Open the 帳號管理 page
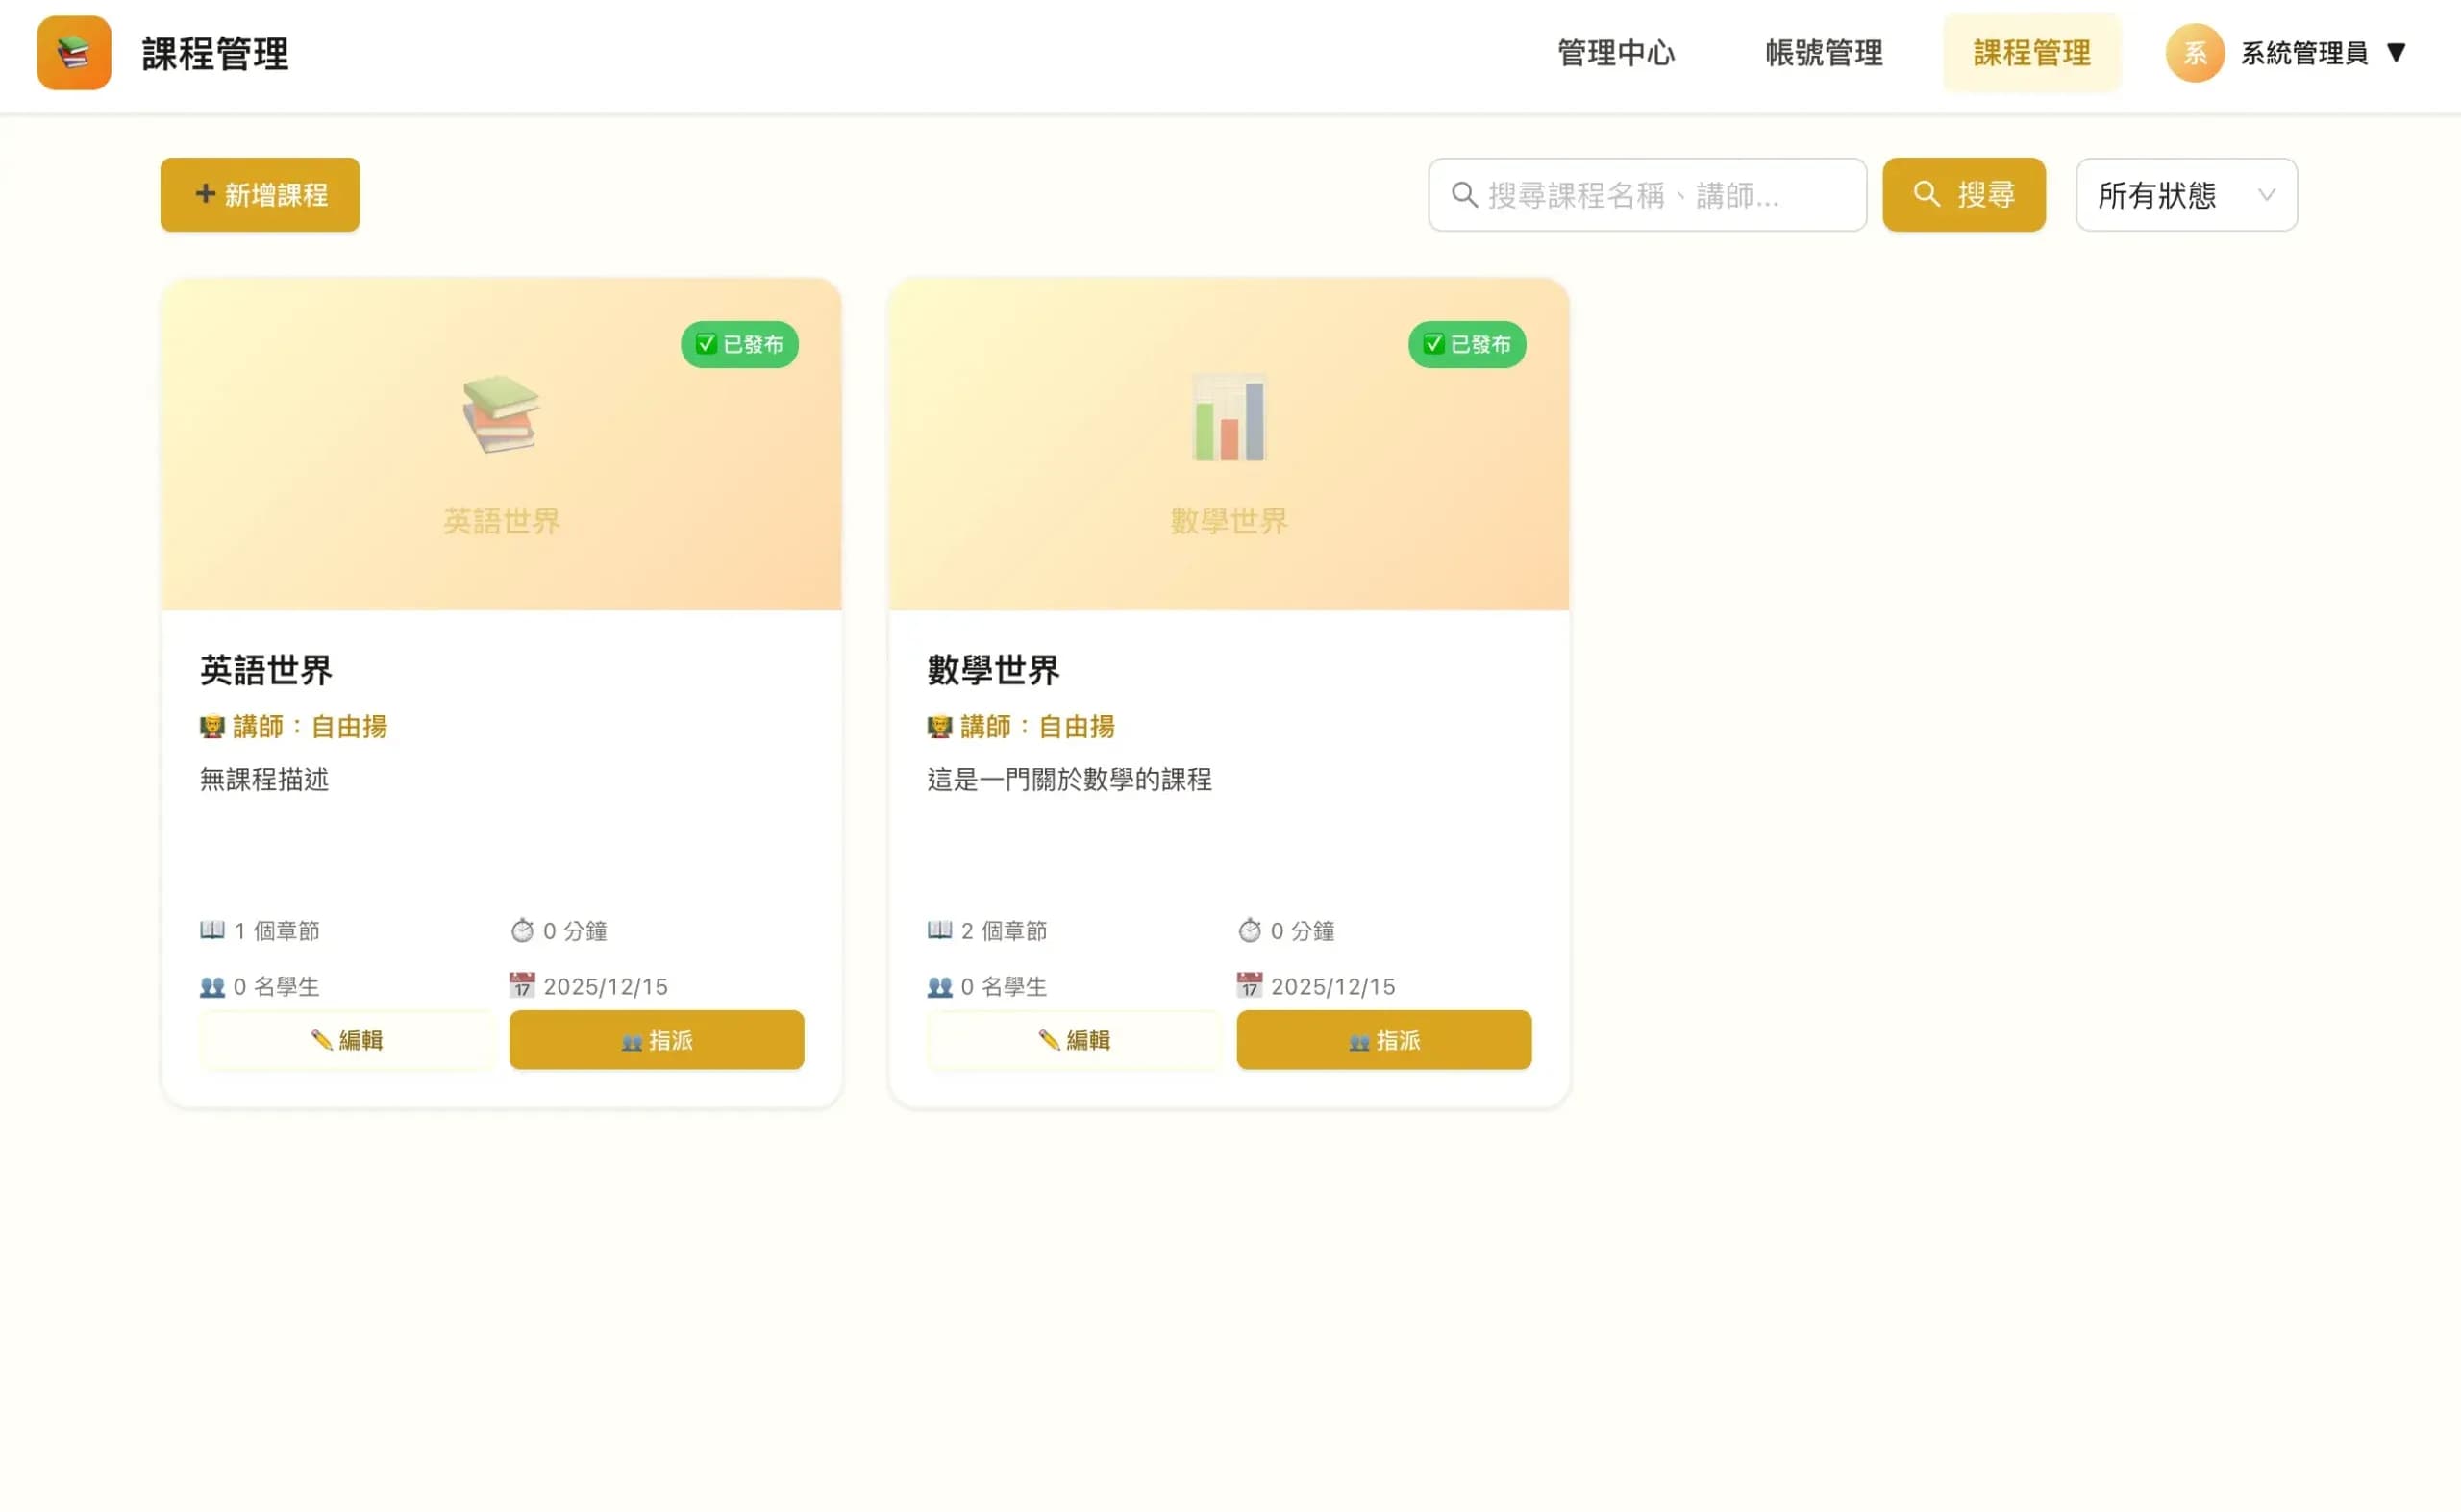Image resolution: width=2461 pixels, height=1512 pixels. click(1823, 53)
